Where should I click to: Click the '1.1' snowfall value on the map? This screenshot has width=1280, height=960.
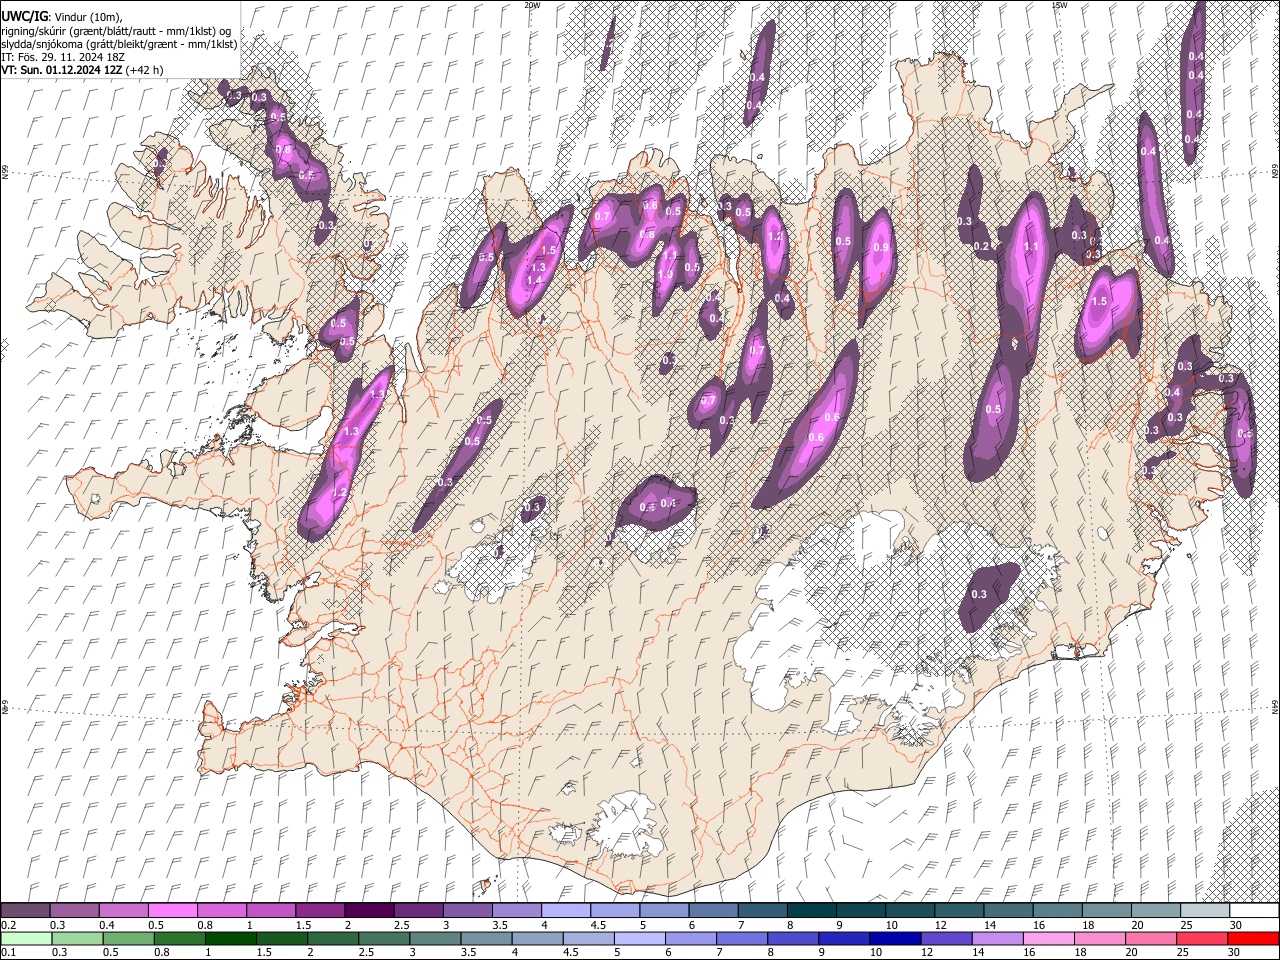pyautogui.click(x=1032, y=246)
